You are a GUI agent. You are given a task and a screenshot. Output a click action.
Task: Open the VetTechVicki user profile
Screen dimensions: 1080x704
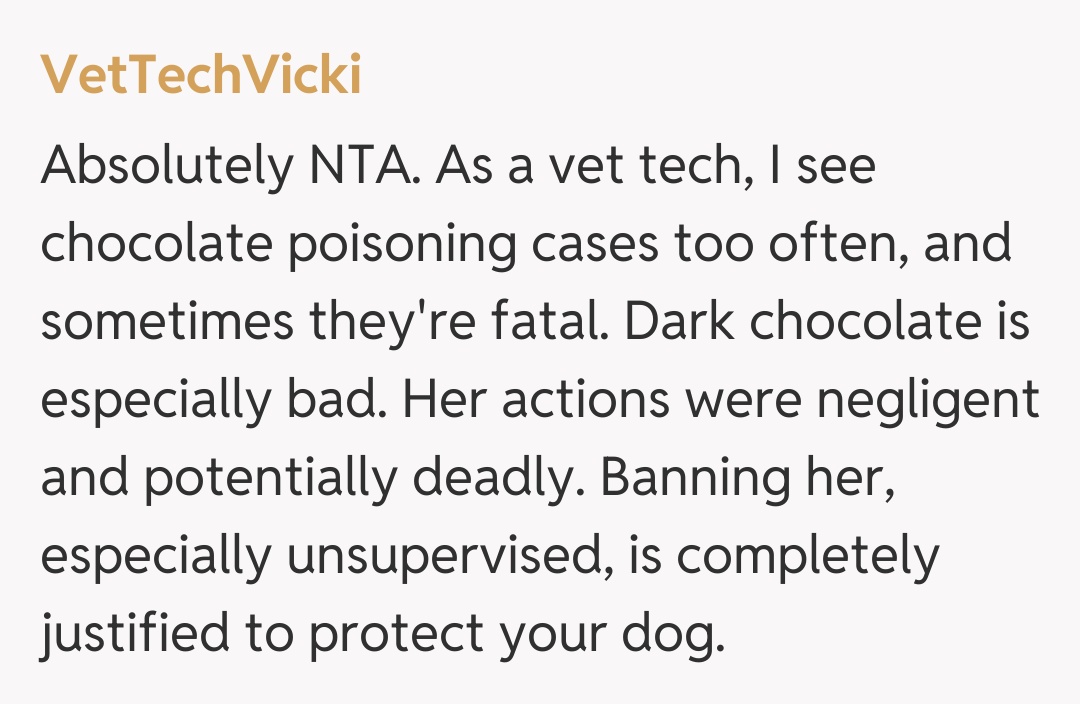click(200, 76)
